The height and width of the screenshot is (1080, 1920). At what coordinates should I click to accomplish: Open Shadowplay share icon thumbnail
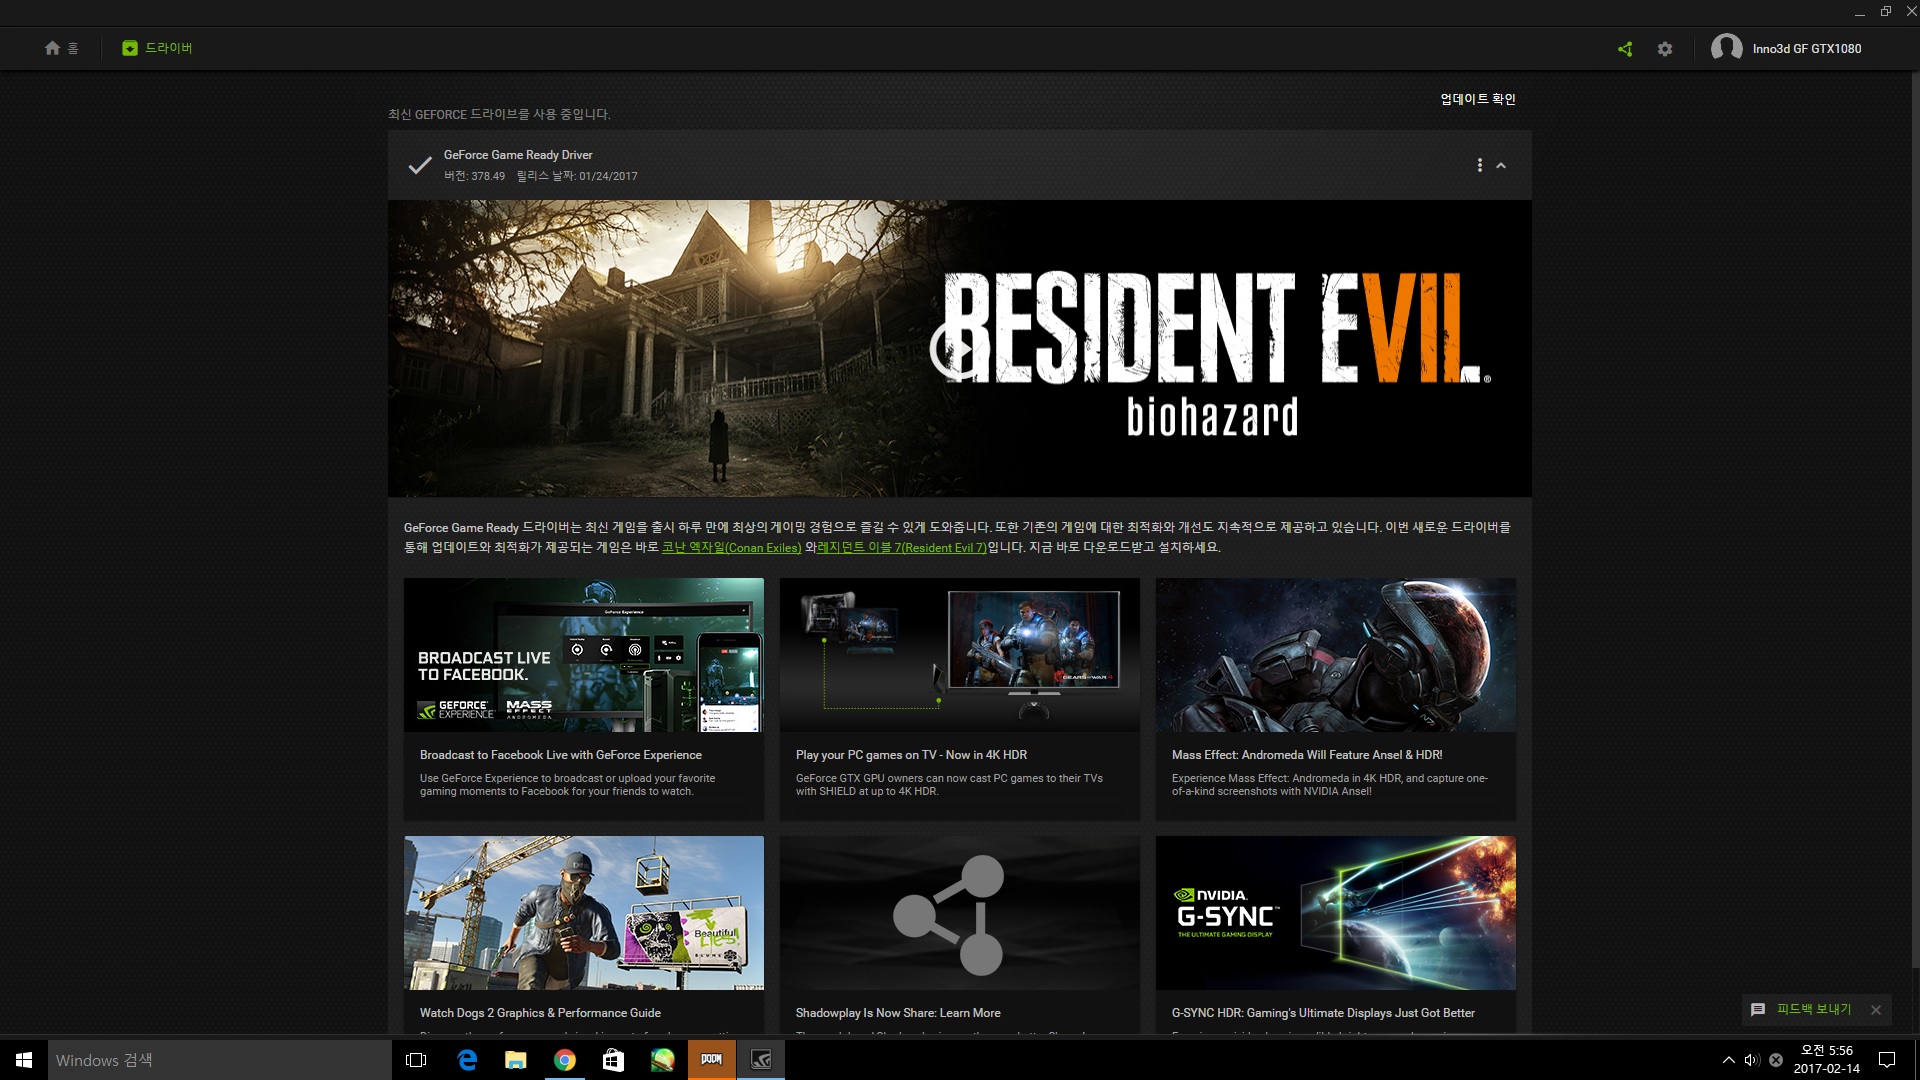(x=960, y=913)
